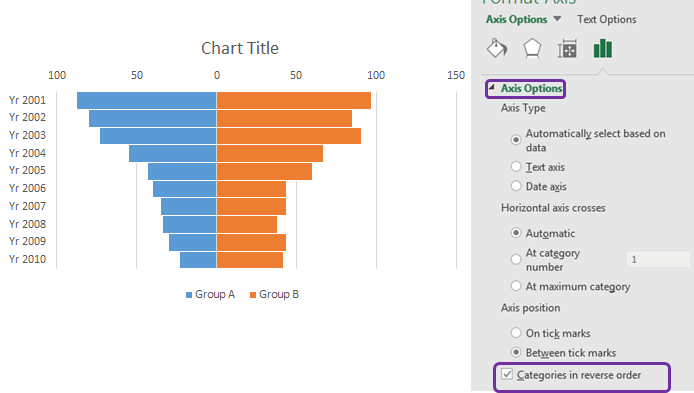This screenshot has height=393, width=694.
Task: Click the Group B orange legend marker
Action: click(253, 295)
